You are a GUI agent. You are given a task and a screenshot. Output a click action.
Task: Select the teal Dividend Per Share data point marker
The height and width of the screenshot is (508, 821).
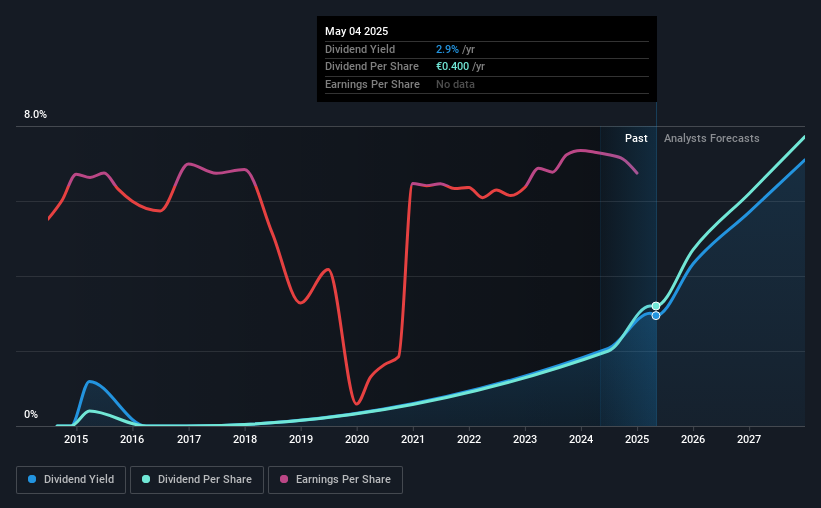click(656, 306)
